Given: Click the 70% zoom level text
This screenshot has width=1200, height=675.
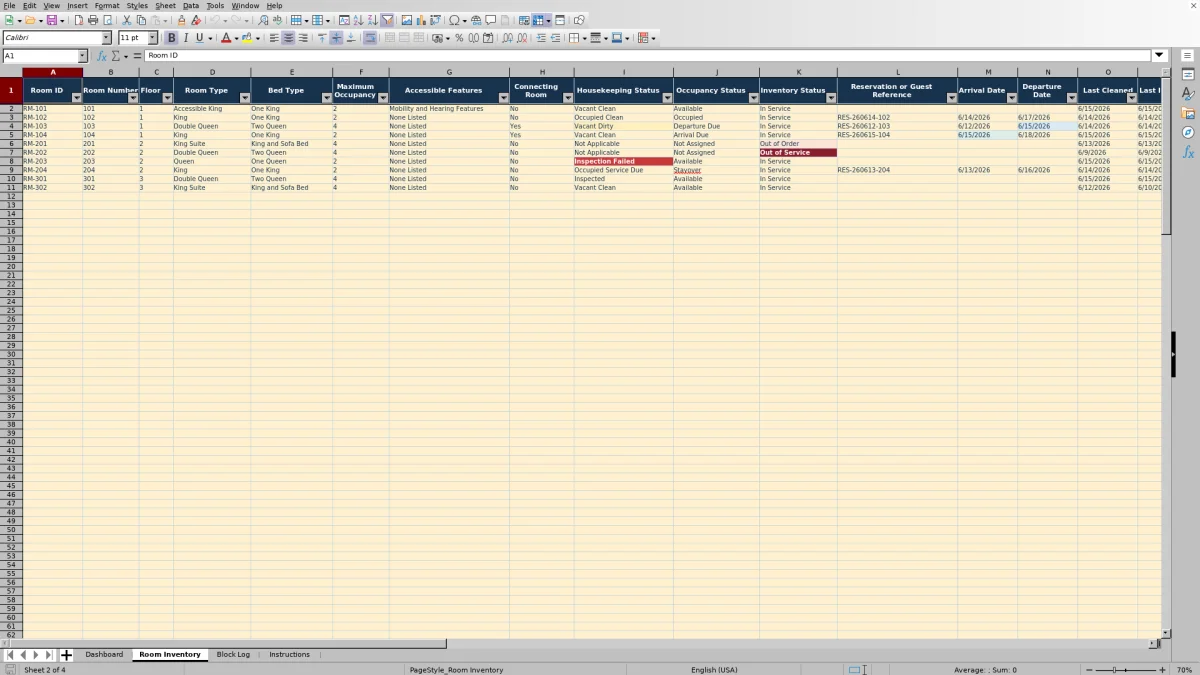Looking at the screenshot, I should pyautogui.click(x=1184, y=670).
